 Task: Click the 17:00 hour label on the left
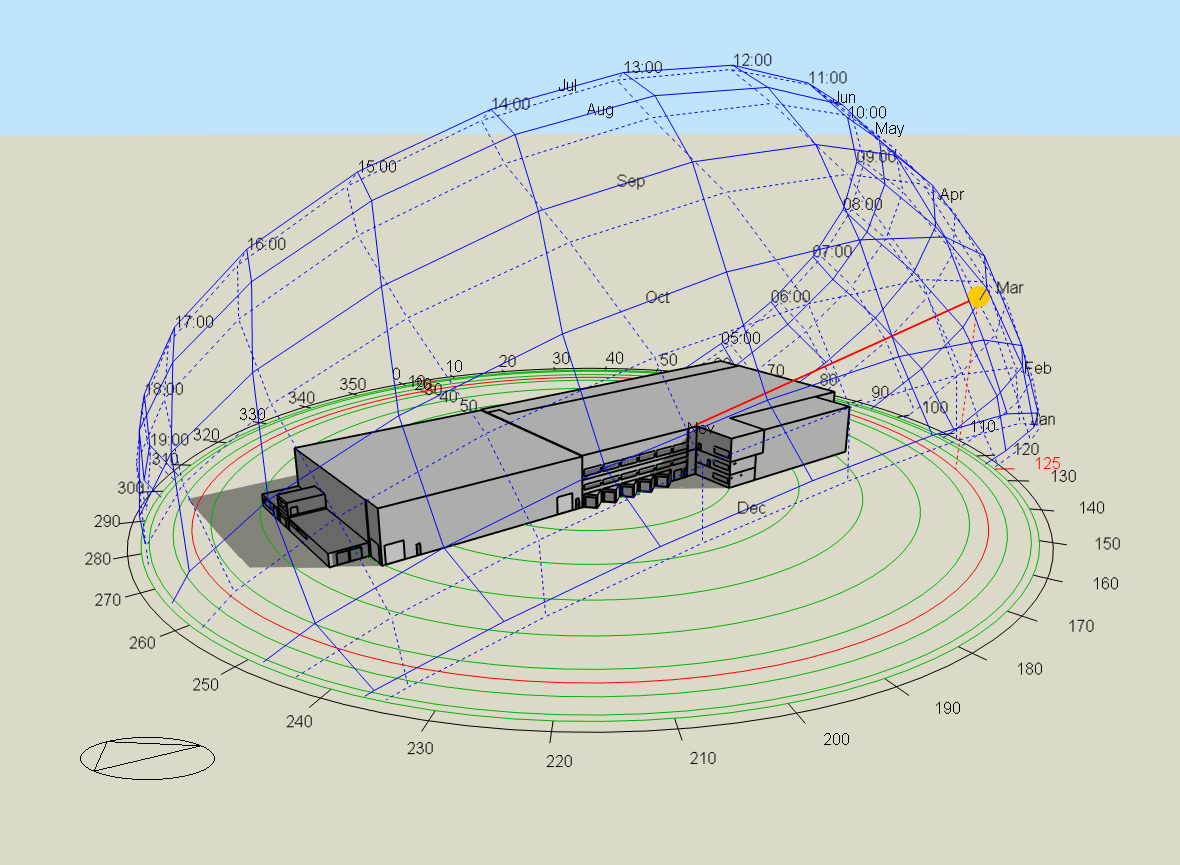(x=194, y=323)
